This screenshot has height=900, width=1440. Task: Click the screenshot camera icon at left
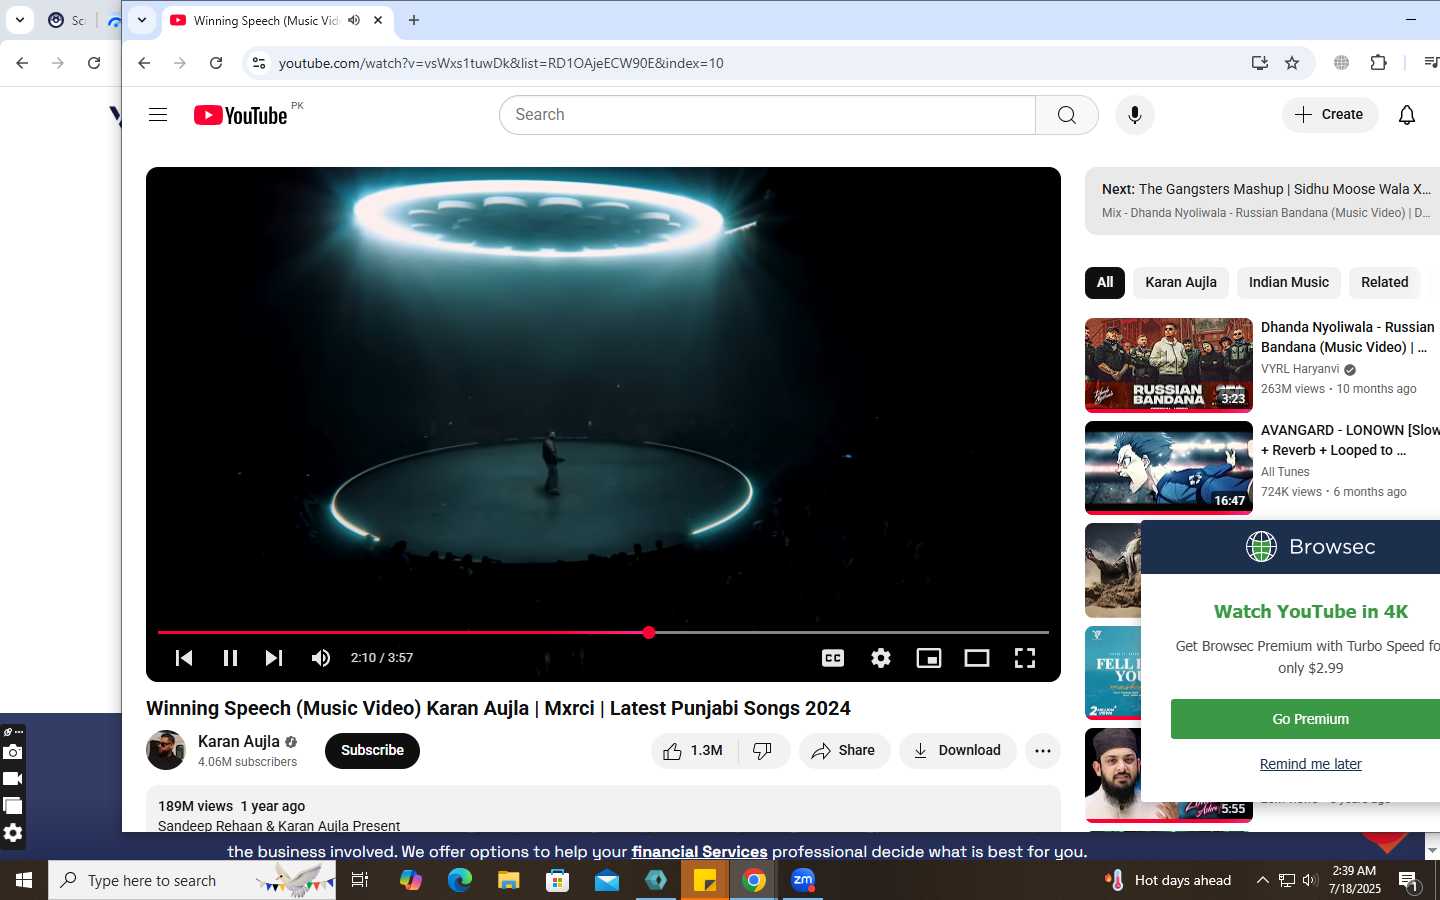coord(12,752)
